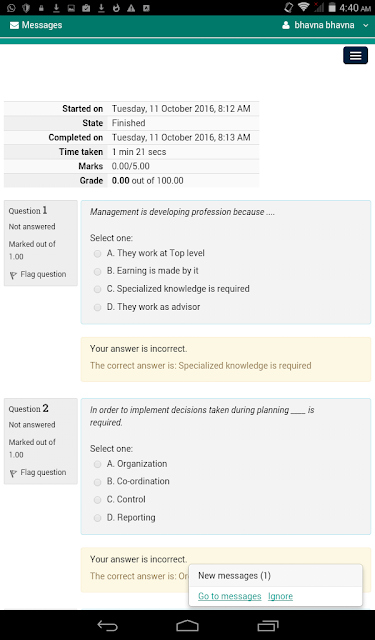375x640 pixels.
Task: Select option A. They work at Top level
Action: pos(98,254)
